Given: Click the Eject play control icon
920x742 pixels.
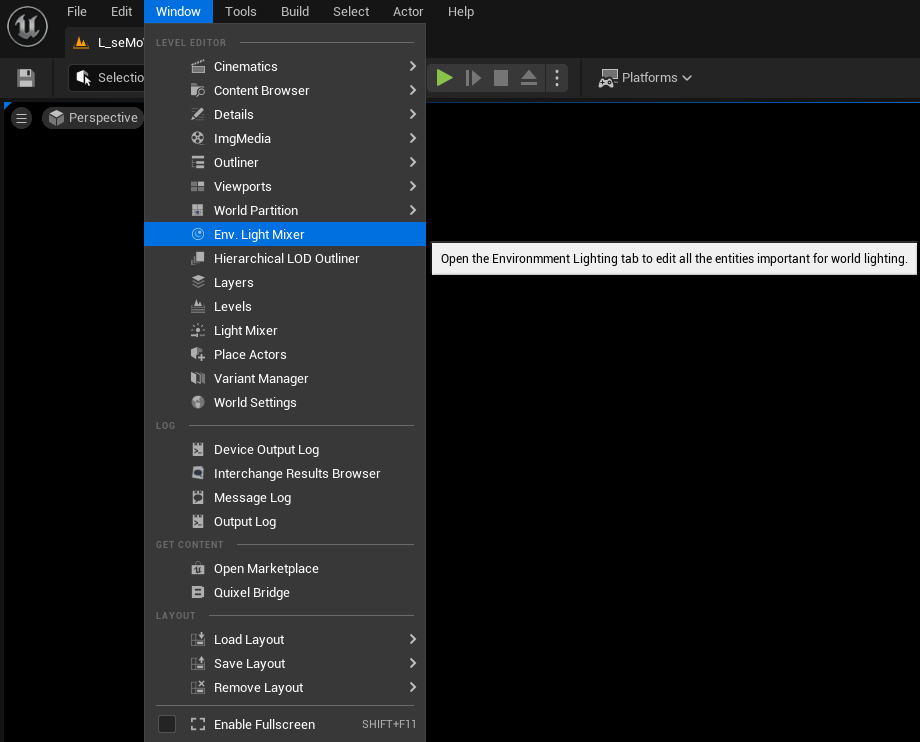Looking at the screenshot, I should coord(529,77).
